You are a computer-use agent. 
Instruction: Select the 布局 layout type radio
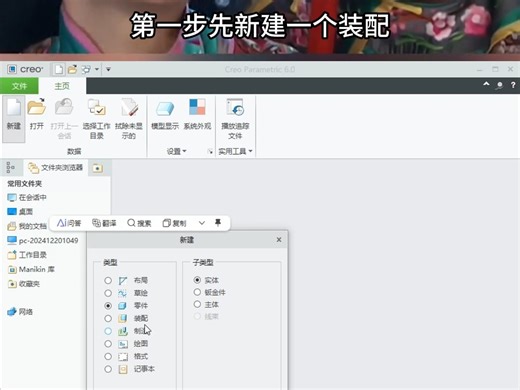click(108, 280)
